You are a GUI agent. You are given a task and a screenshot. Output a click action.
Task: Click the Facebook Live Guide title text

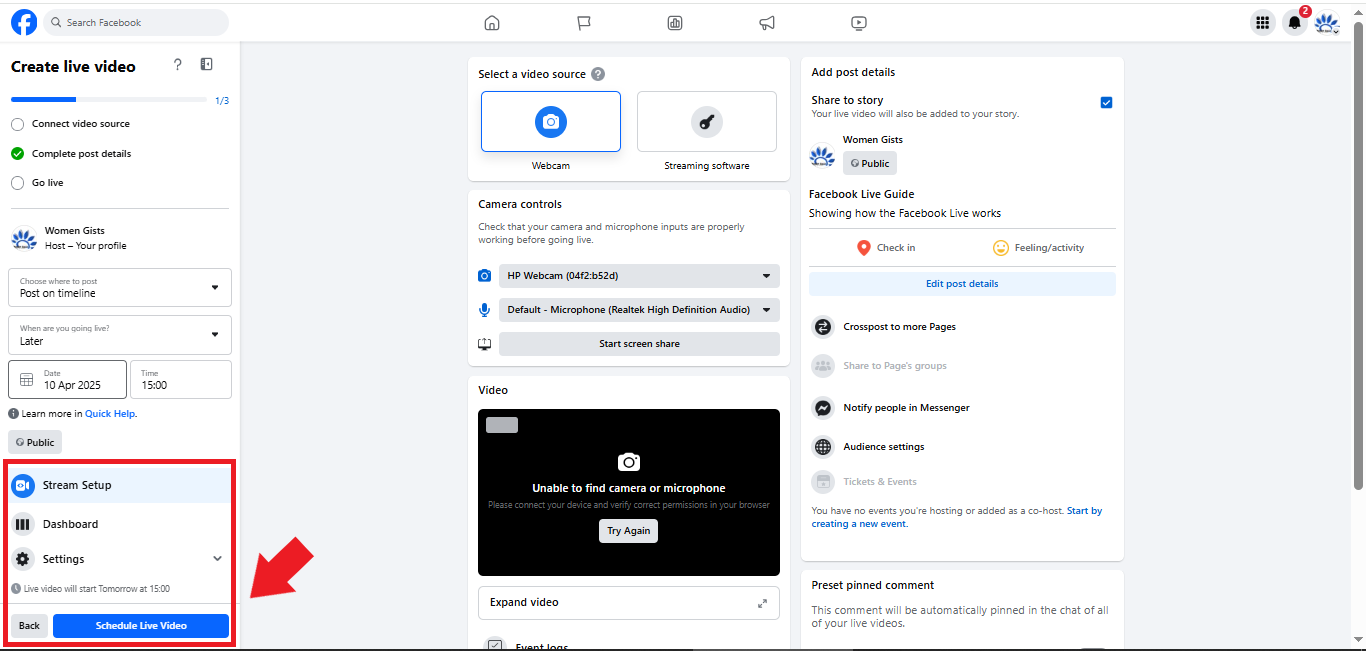(x=862, y=194)
